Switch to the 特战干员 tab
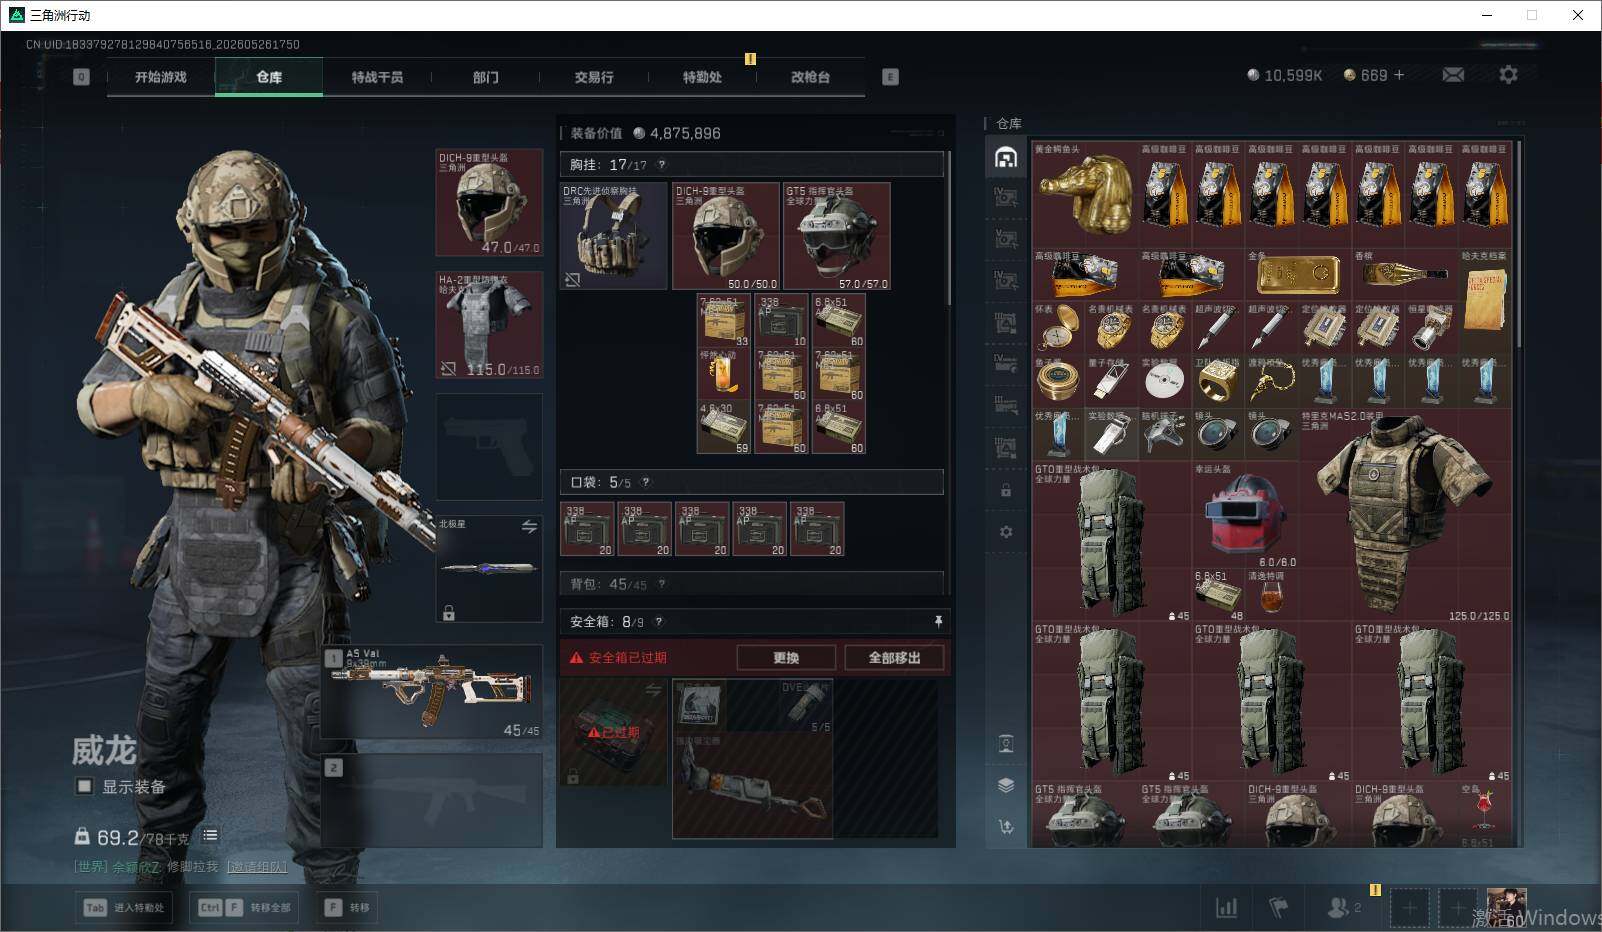This screenshot has width=1602, height=932. pyautogui.click(x=377, y=77)
